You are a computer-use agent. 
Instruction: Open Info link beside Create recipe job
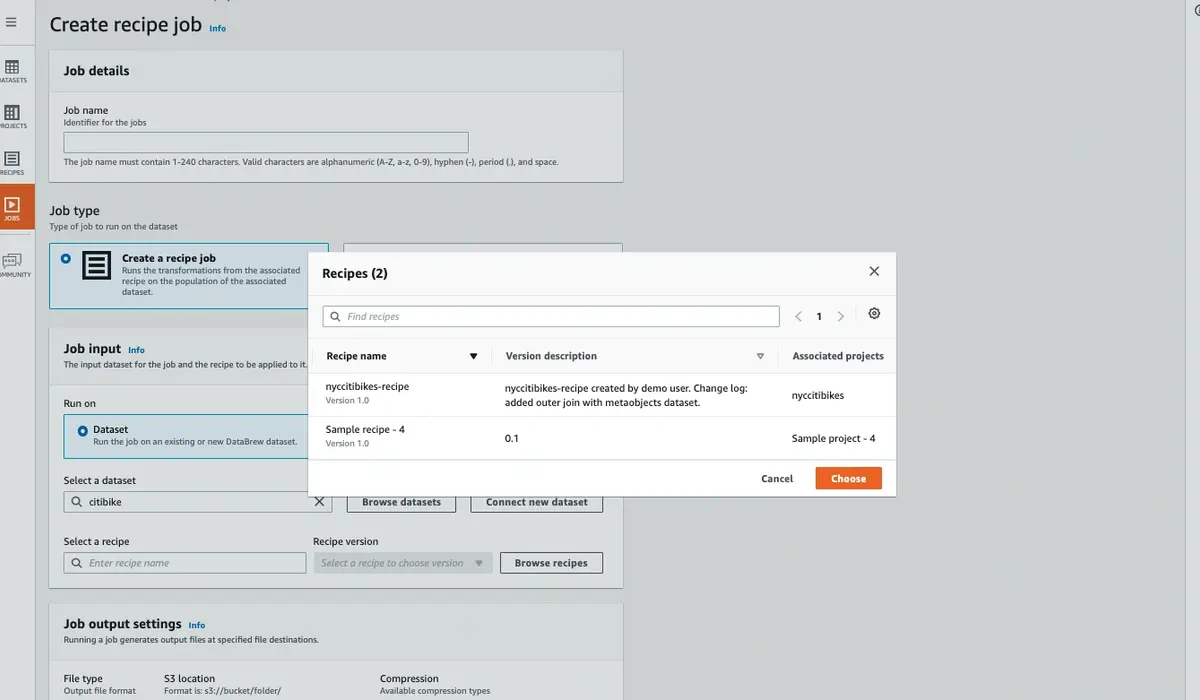218,28
